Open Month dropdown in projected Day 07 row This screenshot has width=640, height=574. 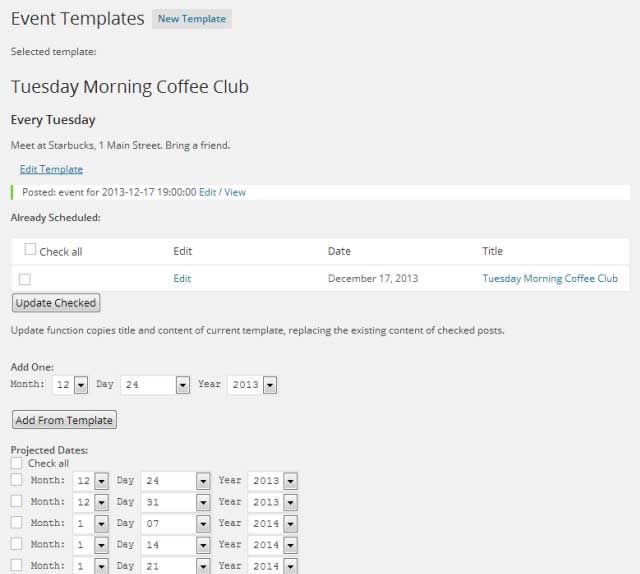point(91,523)
